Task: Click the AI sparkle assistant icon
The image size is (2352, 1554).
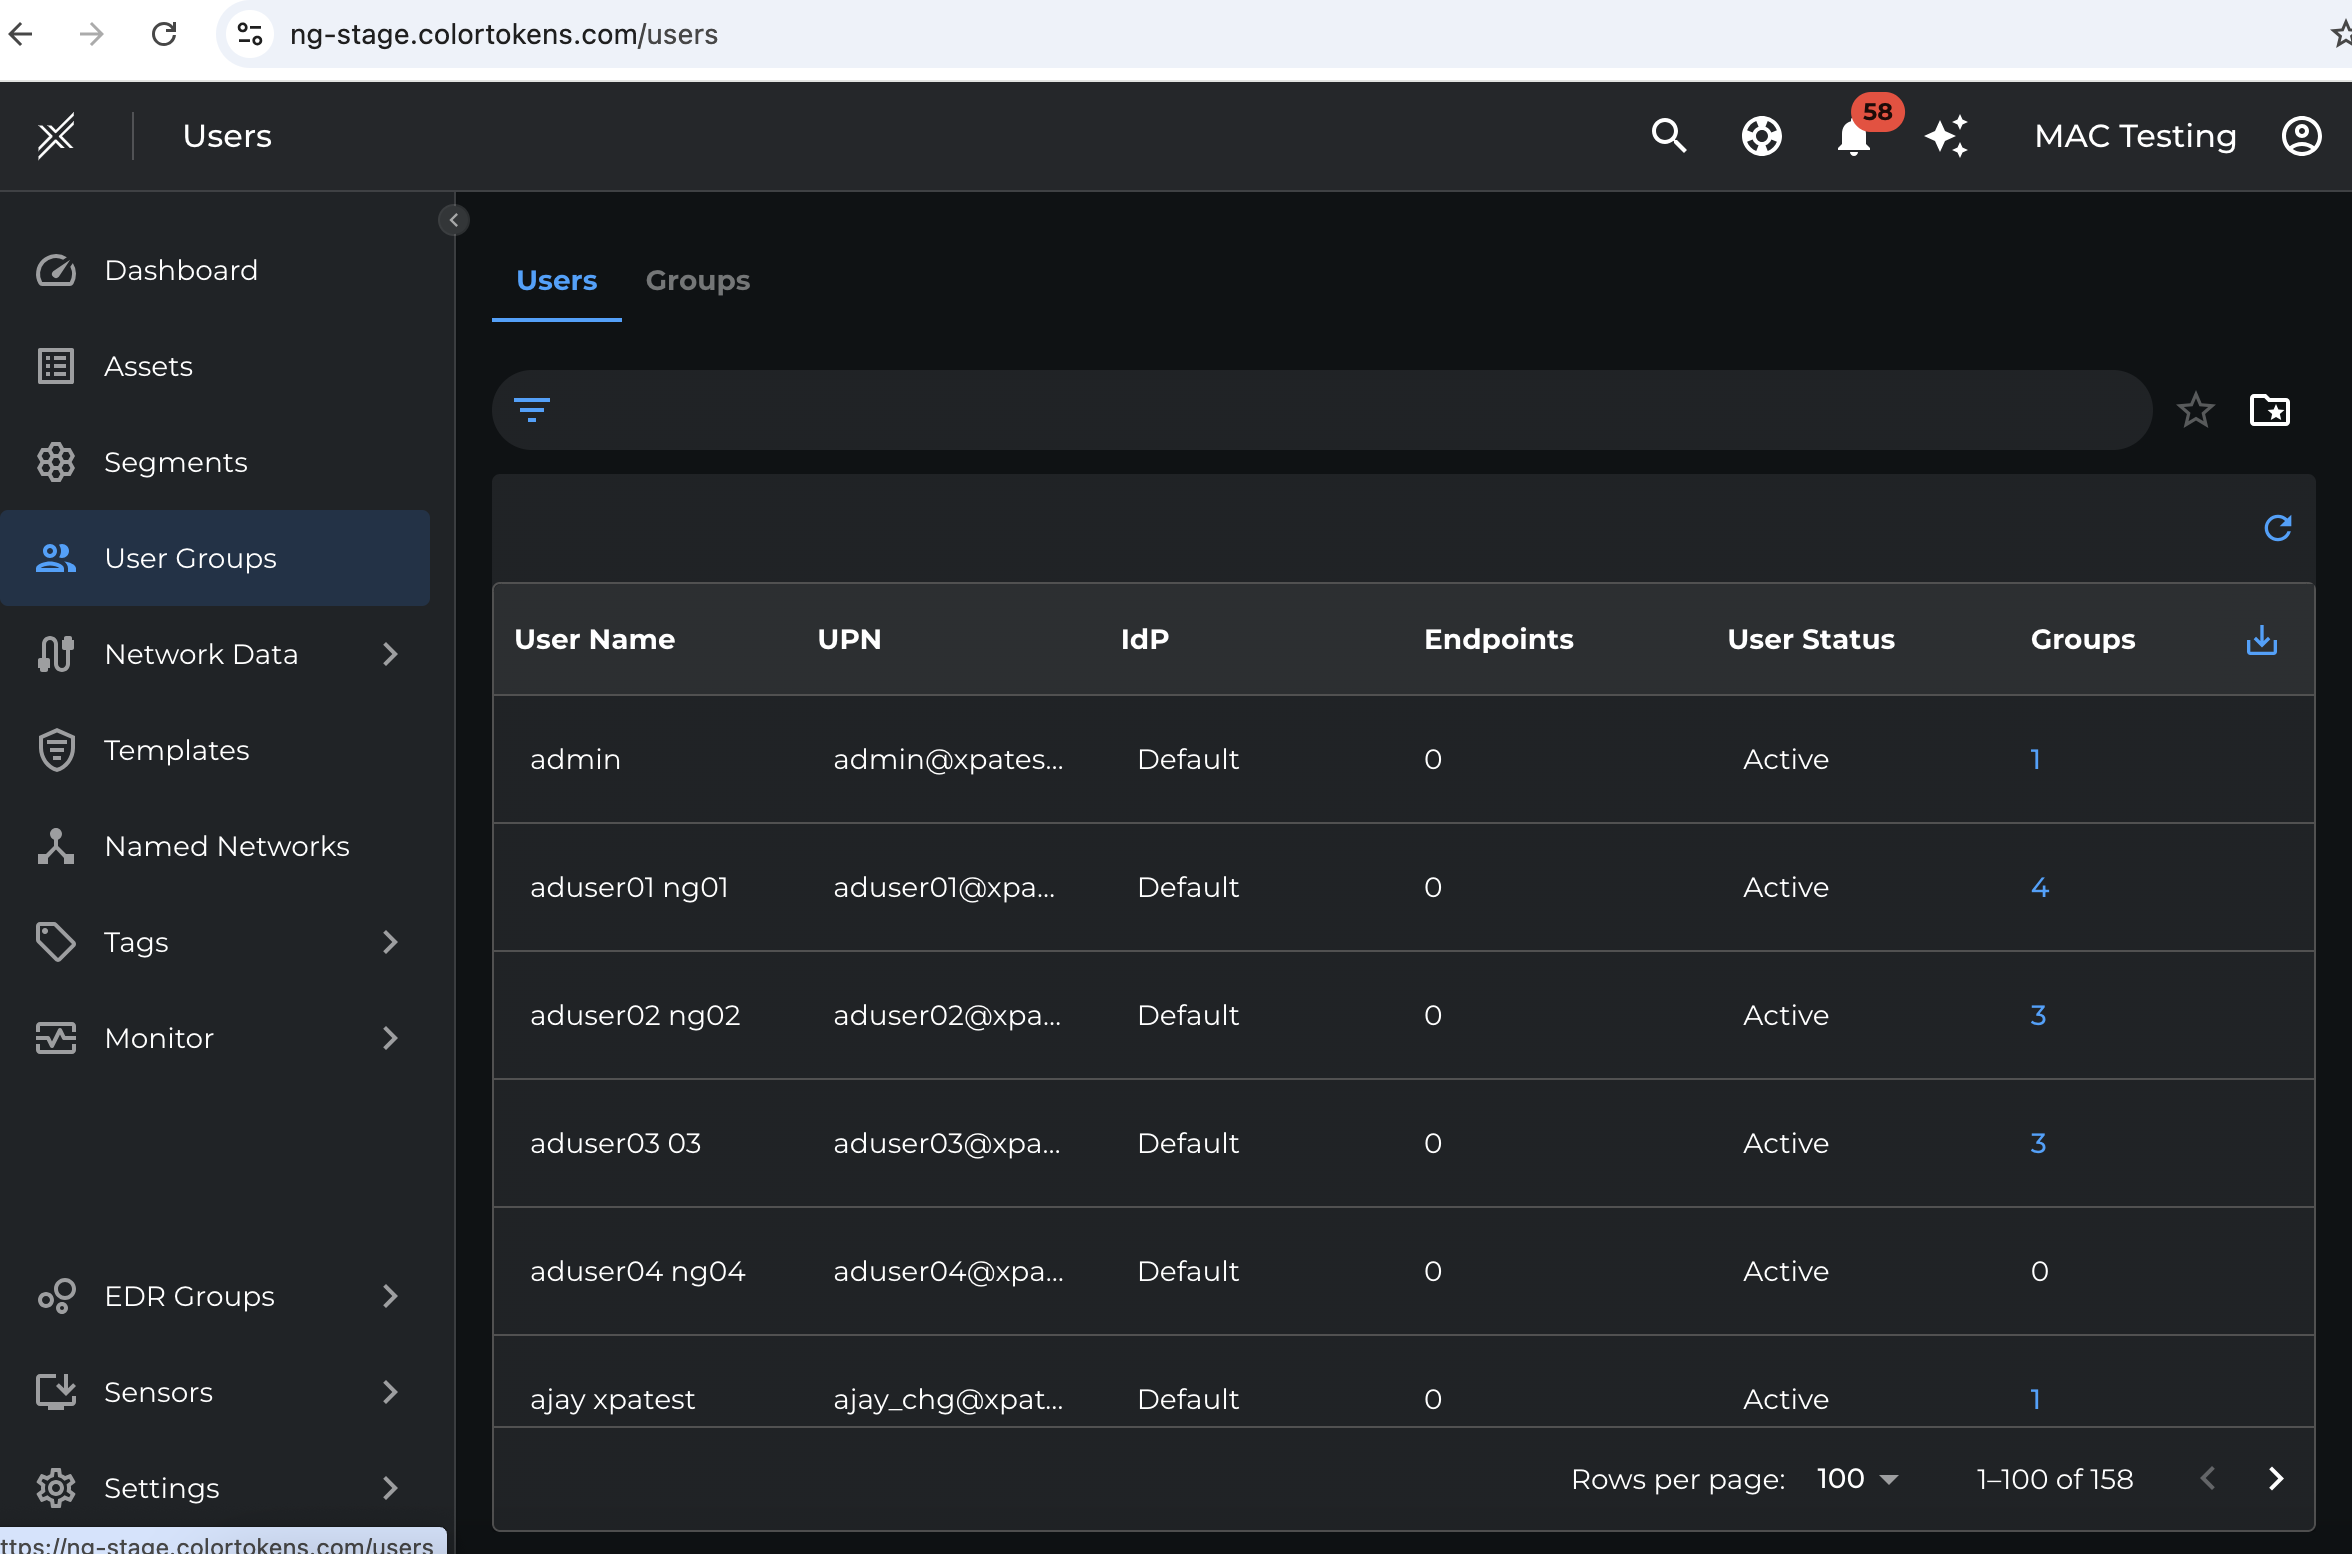Action: click(1946, 136)
